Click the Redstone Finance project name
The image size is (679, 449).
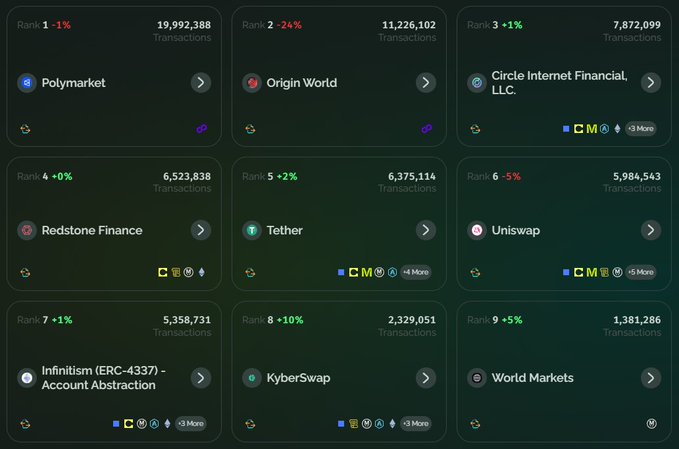click(x=92, y=230)
